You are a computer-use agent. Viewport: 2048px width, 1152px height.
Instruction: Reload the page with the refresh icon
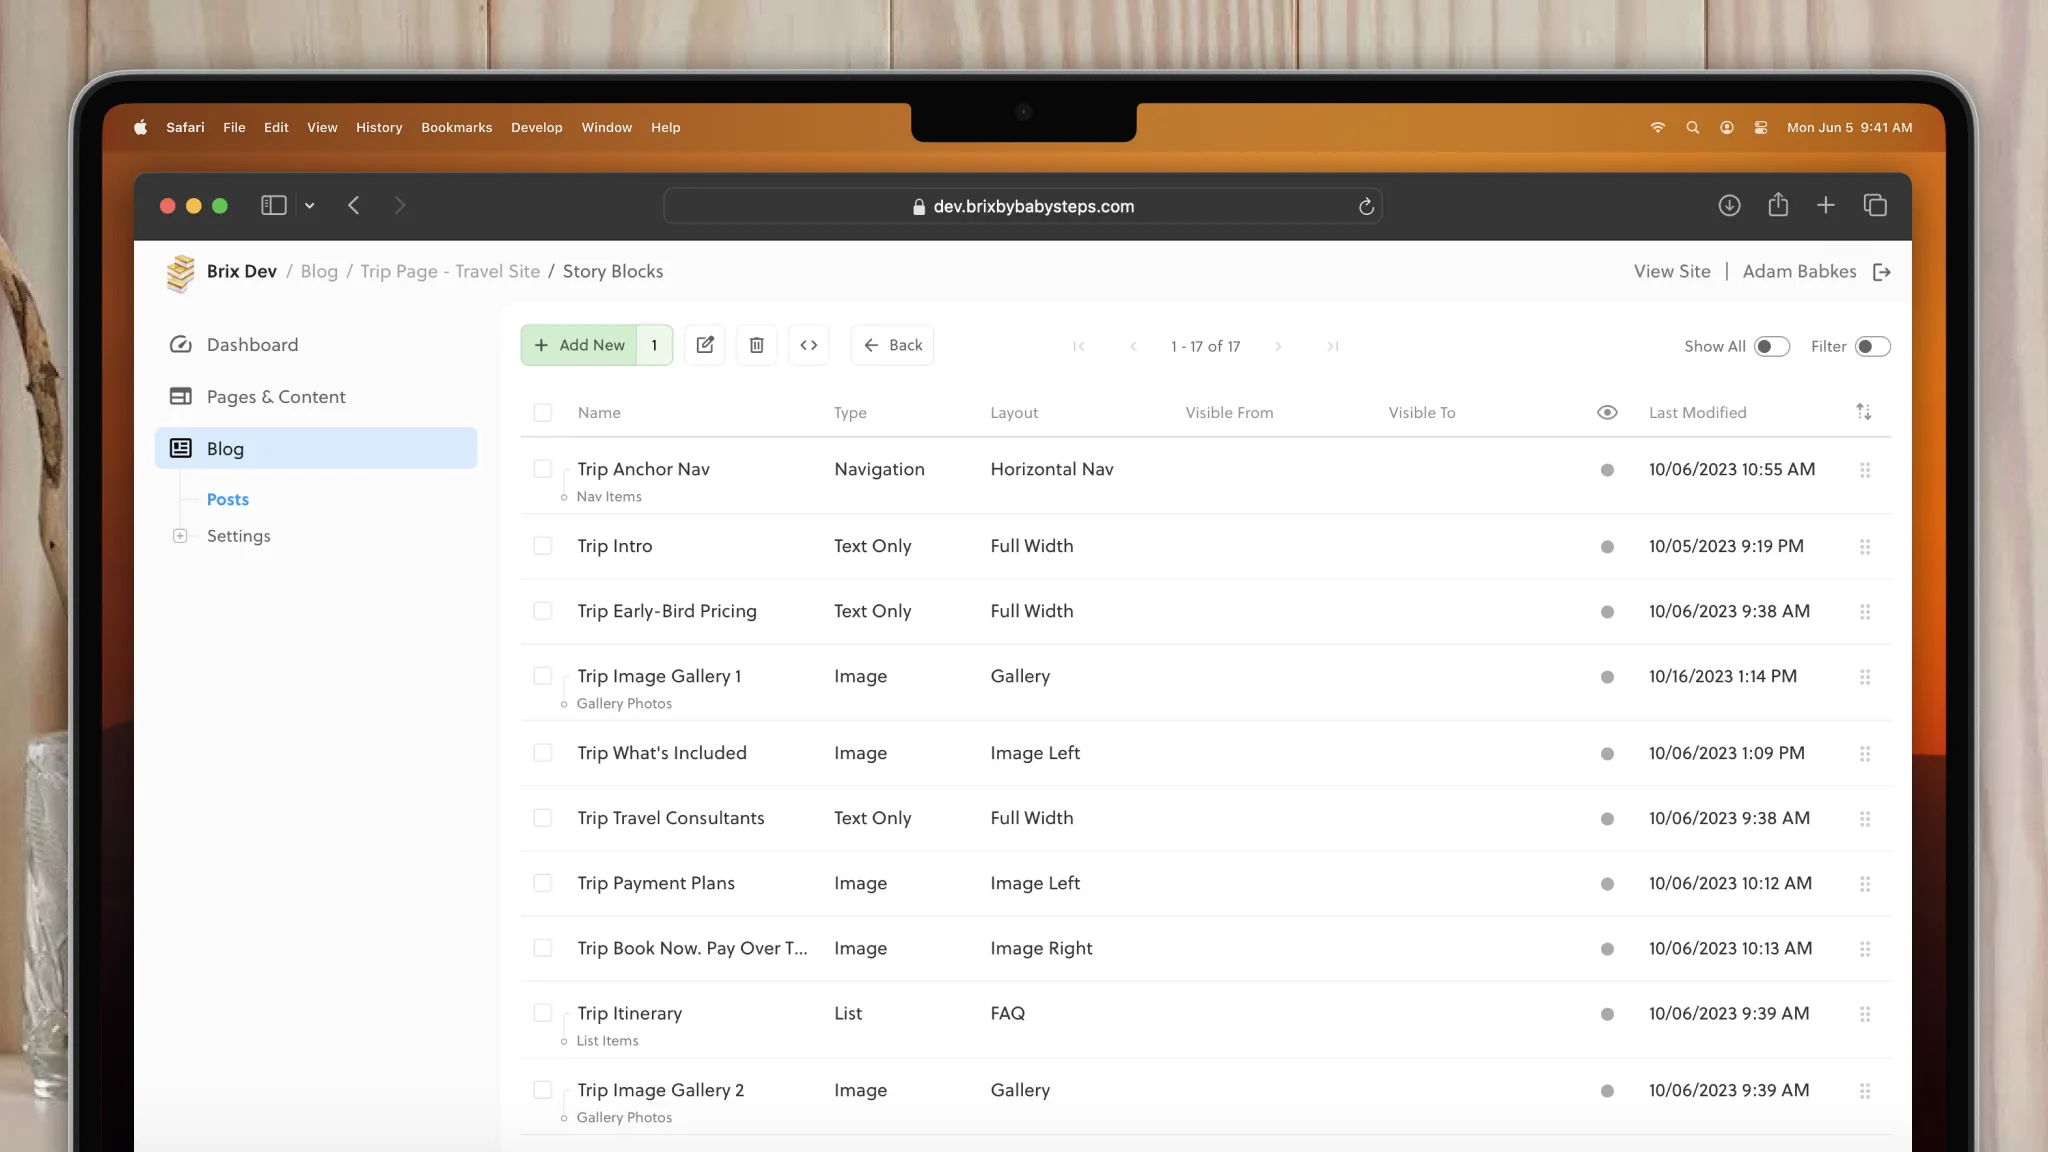coord(1366,206)
